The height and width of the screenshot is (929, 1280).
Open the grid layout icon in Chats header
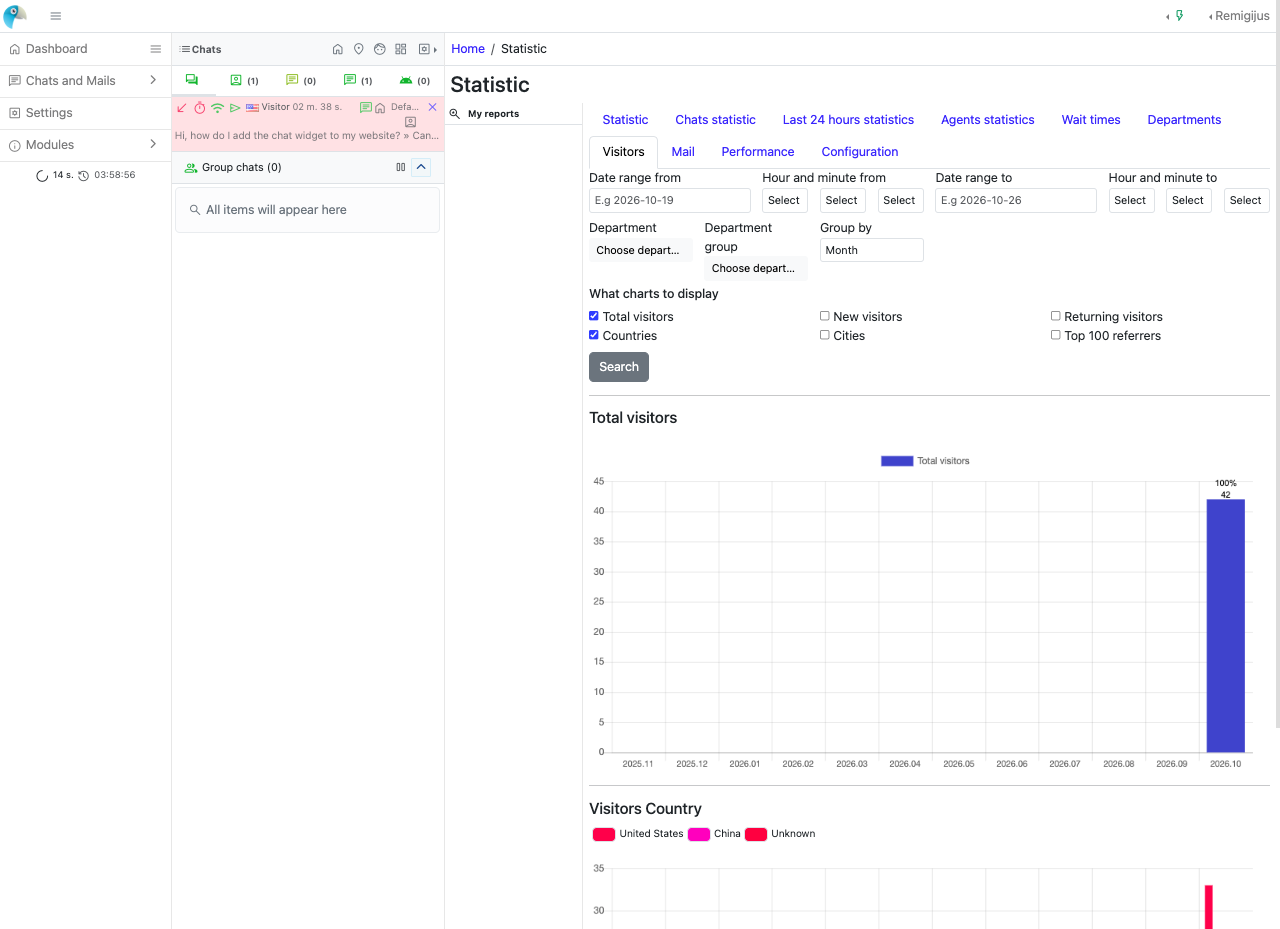point(401,49)
